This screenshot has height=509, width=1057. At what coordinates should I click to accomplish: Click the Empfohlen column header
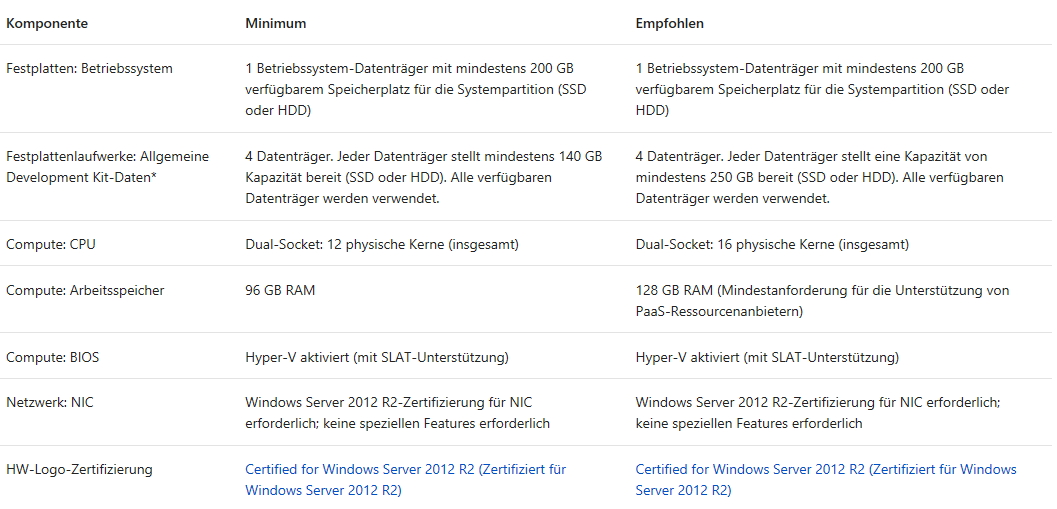coord(668,23)
